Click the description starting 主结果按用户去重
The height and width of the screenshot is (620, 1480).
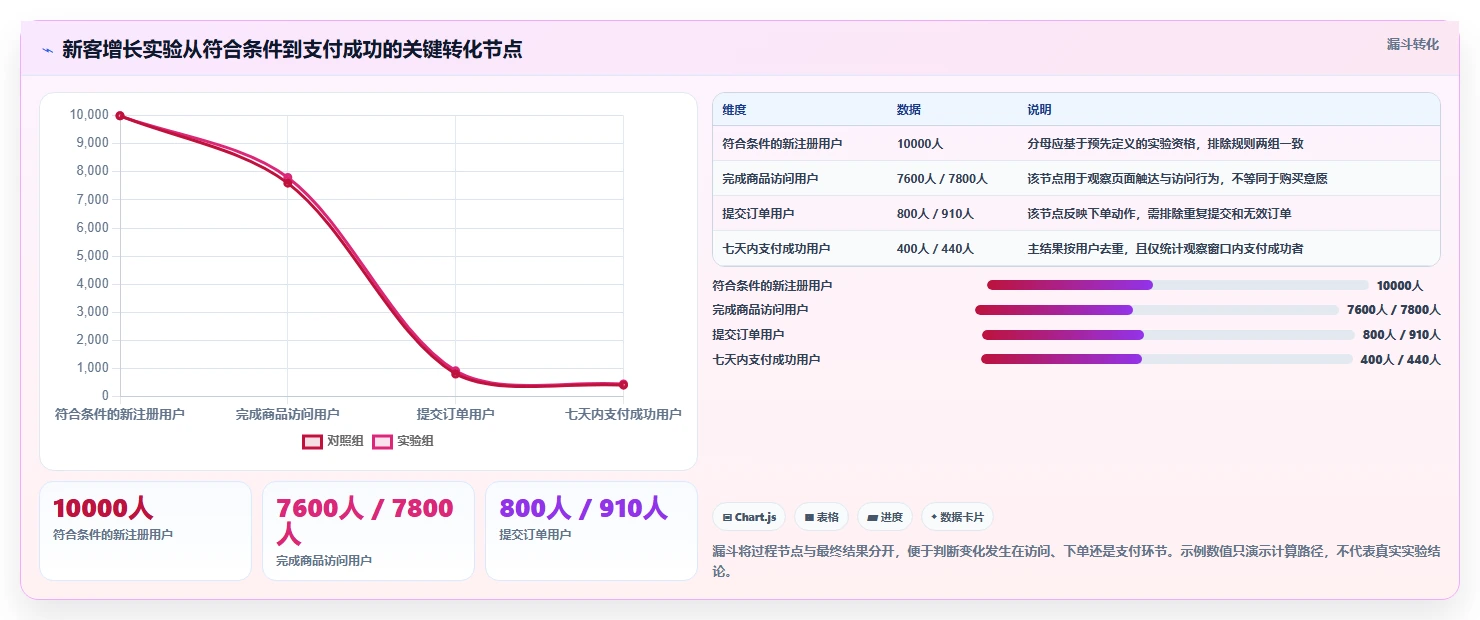click(x=1165, y=249)
